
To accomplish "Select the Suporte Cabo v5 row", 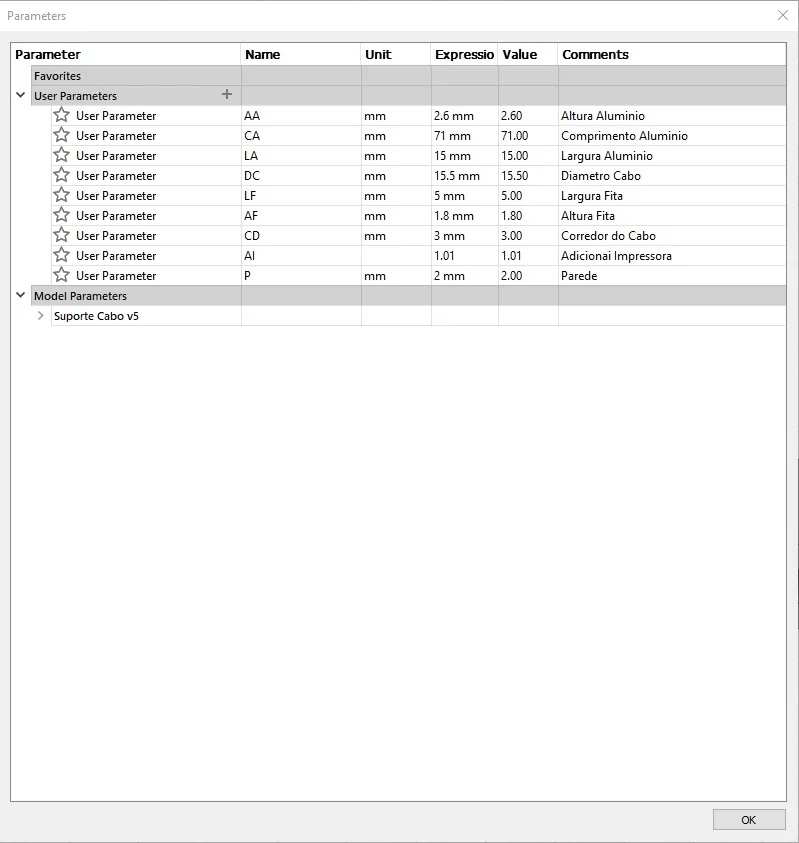I will pos(418,316).
